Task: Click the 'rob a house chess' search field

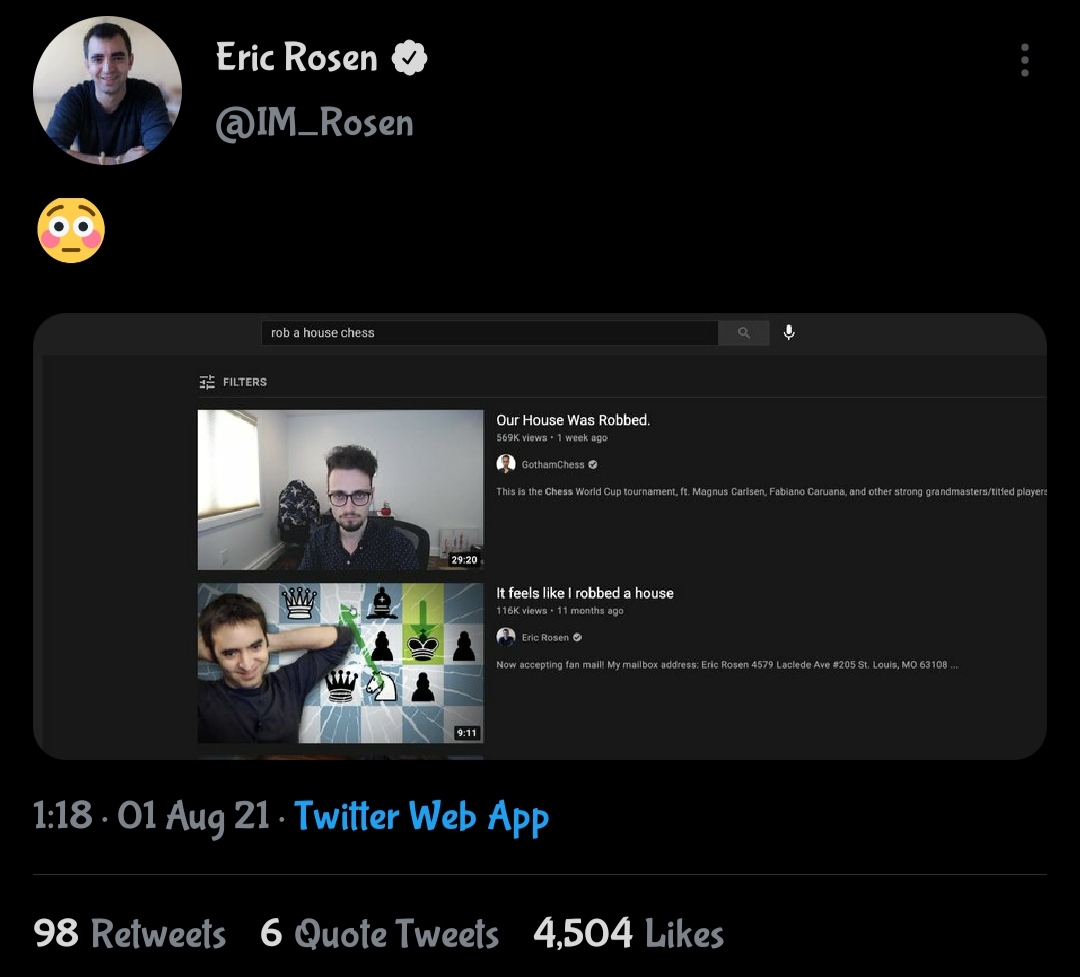Action: 489,333
